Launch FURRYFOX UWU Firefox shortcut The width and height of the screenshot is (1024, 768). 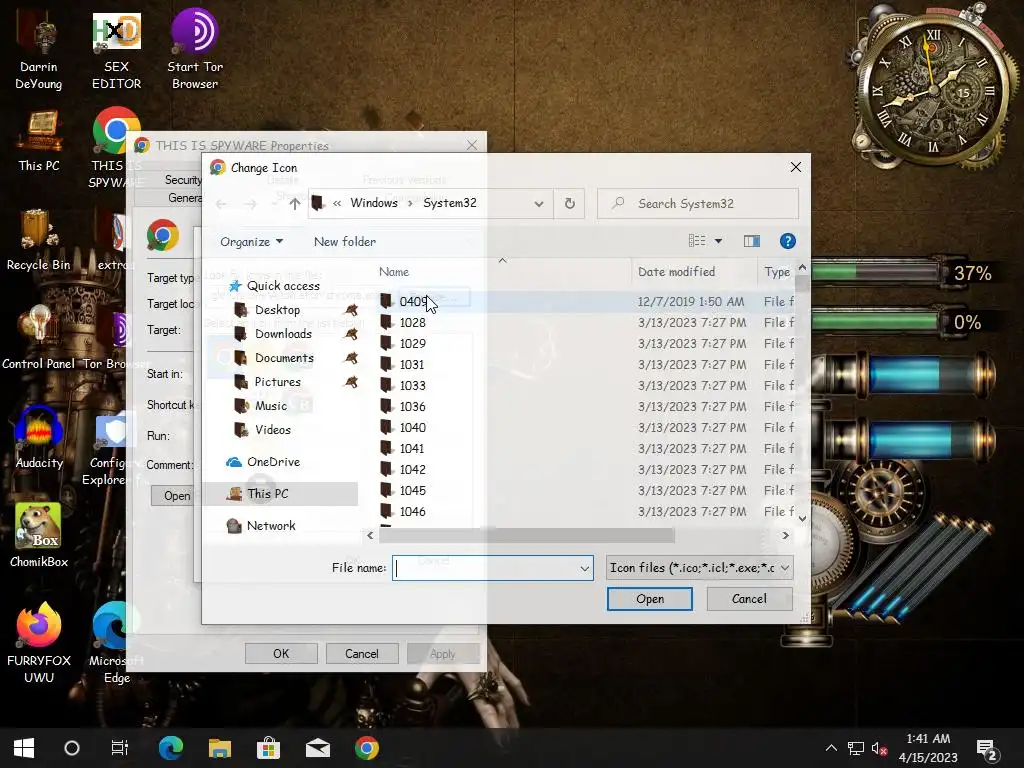point(39,643)
